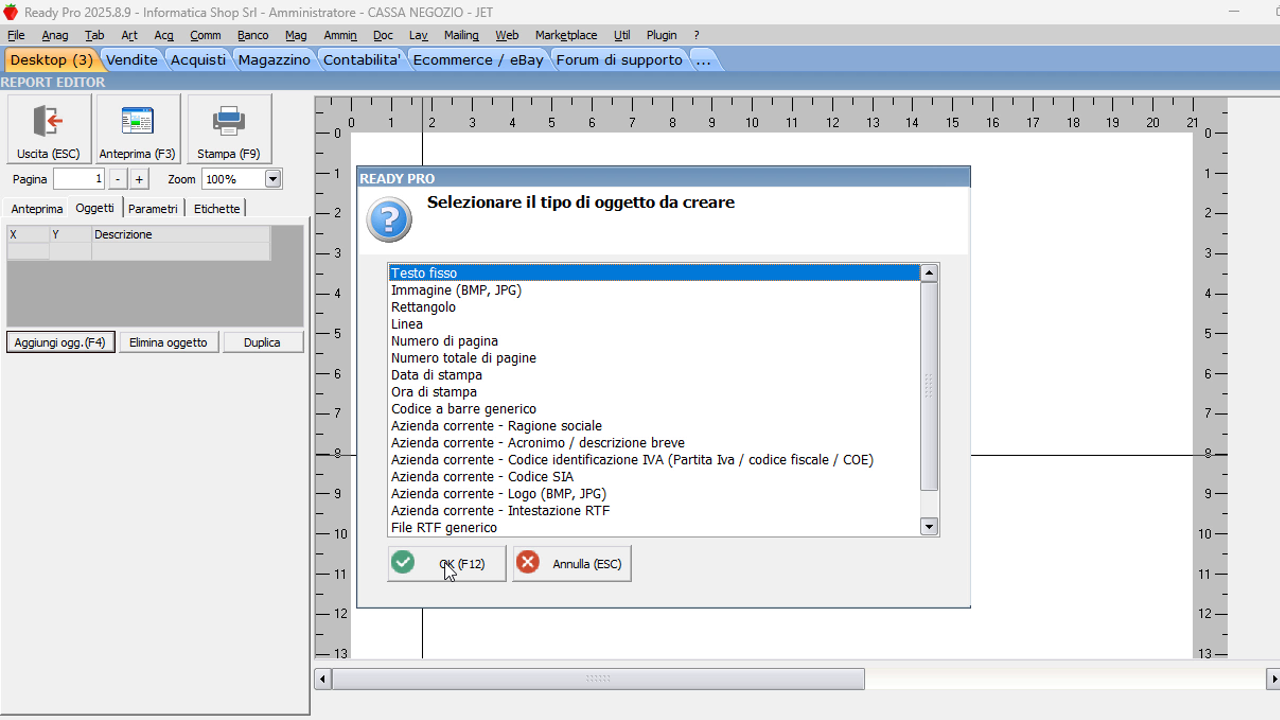This screenshot has height=720, width=1280.
Task: Decrease page number with minus button
Action: [x=118, y=179]
